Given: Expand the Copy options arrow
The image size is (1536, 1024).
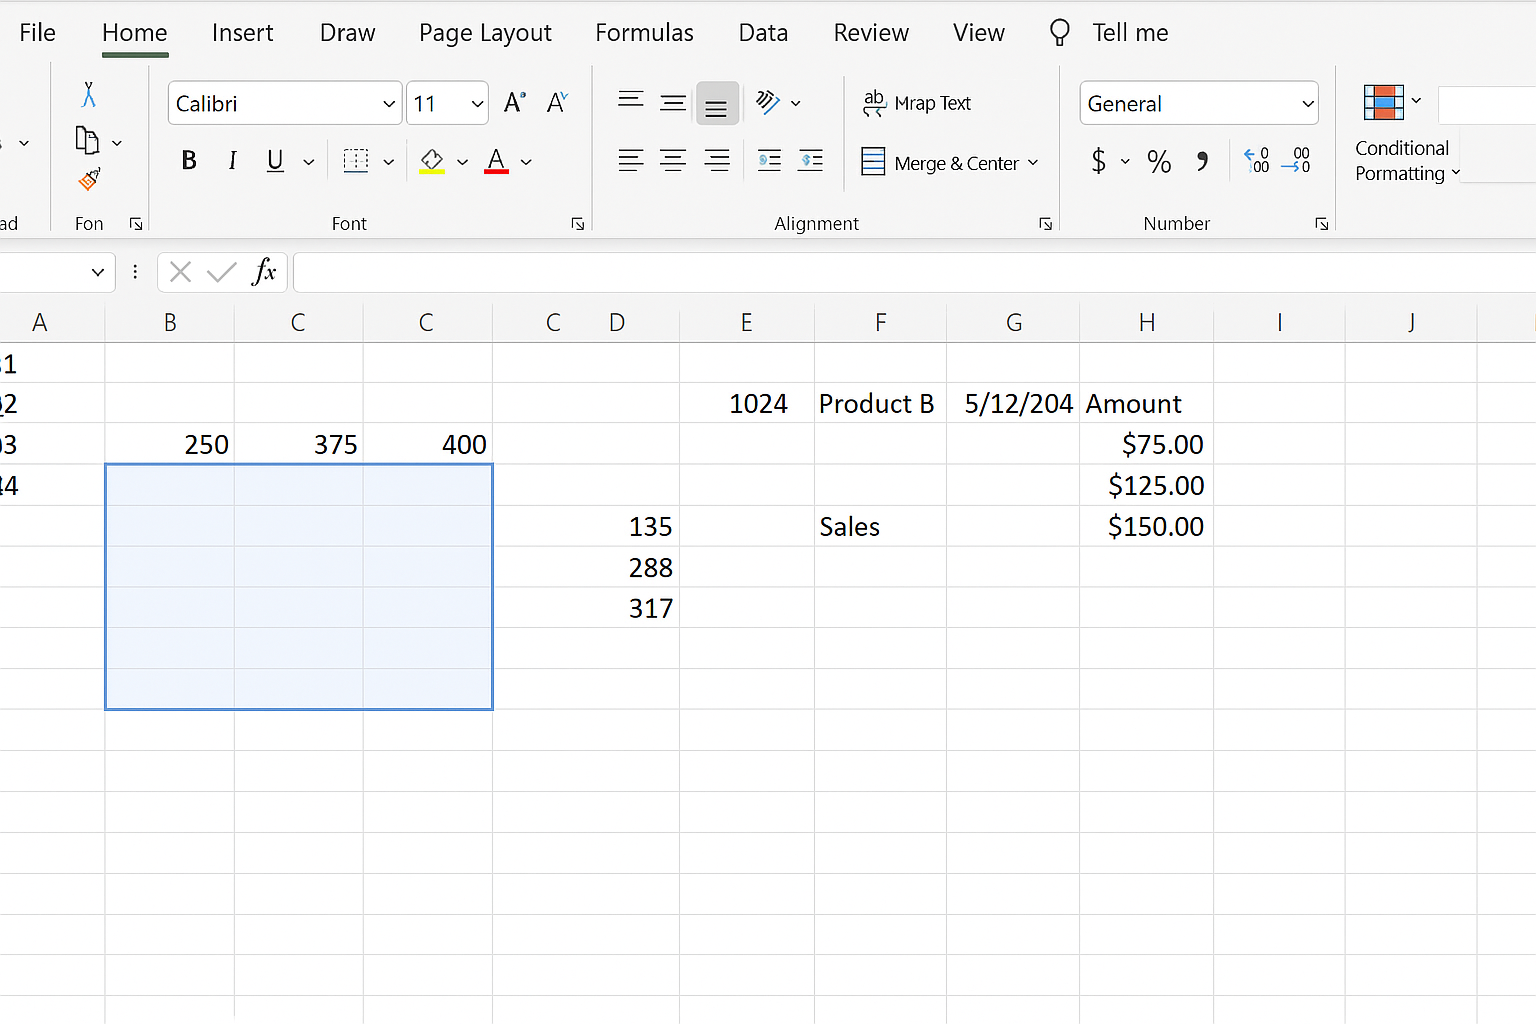Looking at the screenshot, I should pos(117,143).
